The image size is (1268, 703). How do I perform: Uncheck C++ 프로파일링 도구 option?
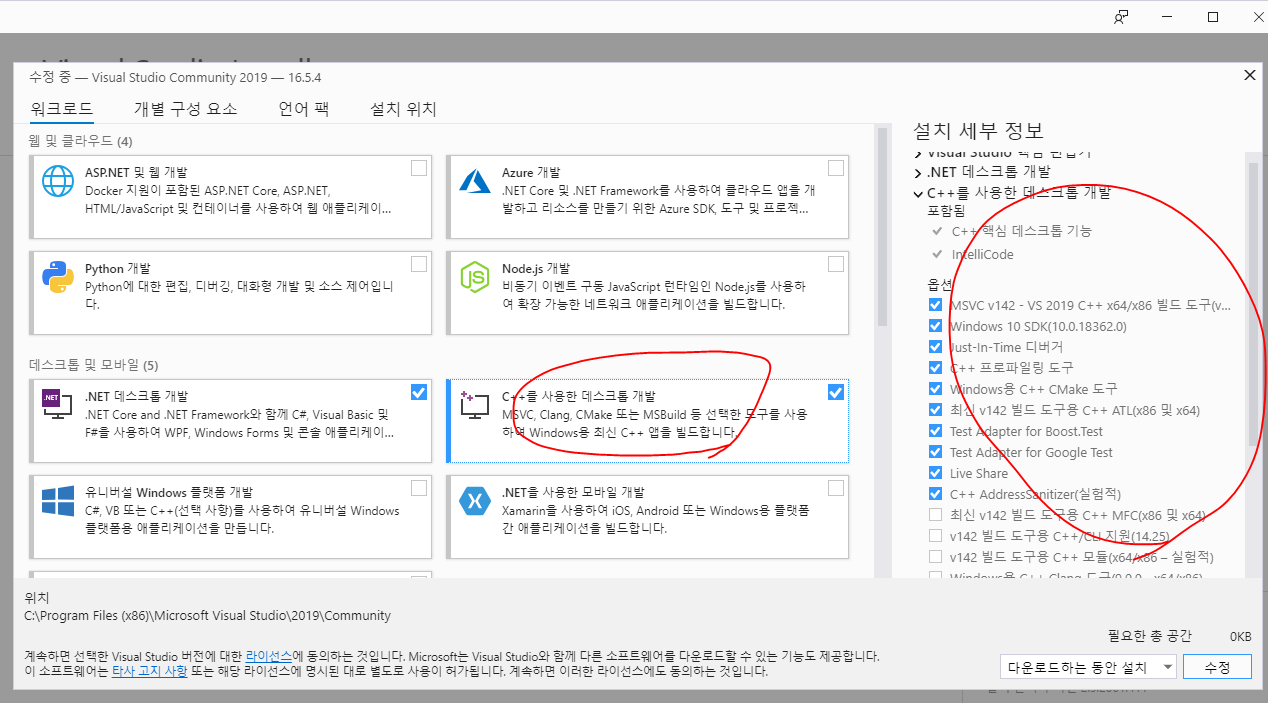(935, 368)
